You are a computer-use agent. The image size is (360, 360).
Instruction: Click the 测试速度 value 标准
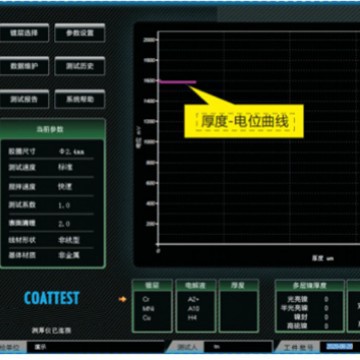(65, 167)
